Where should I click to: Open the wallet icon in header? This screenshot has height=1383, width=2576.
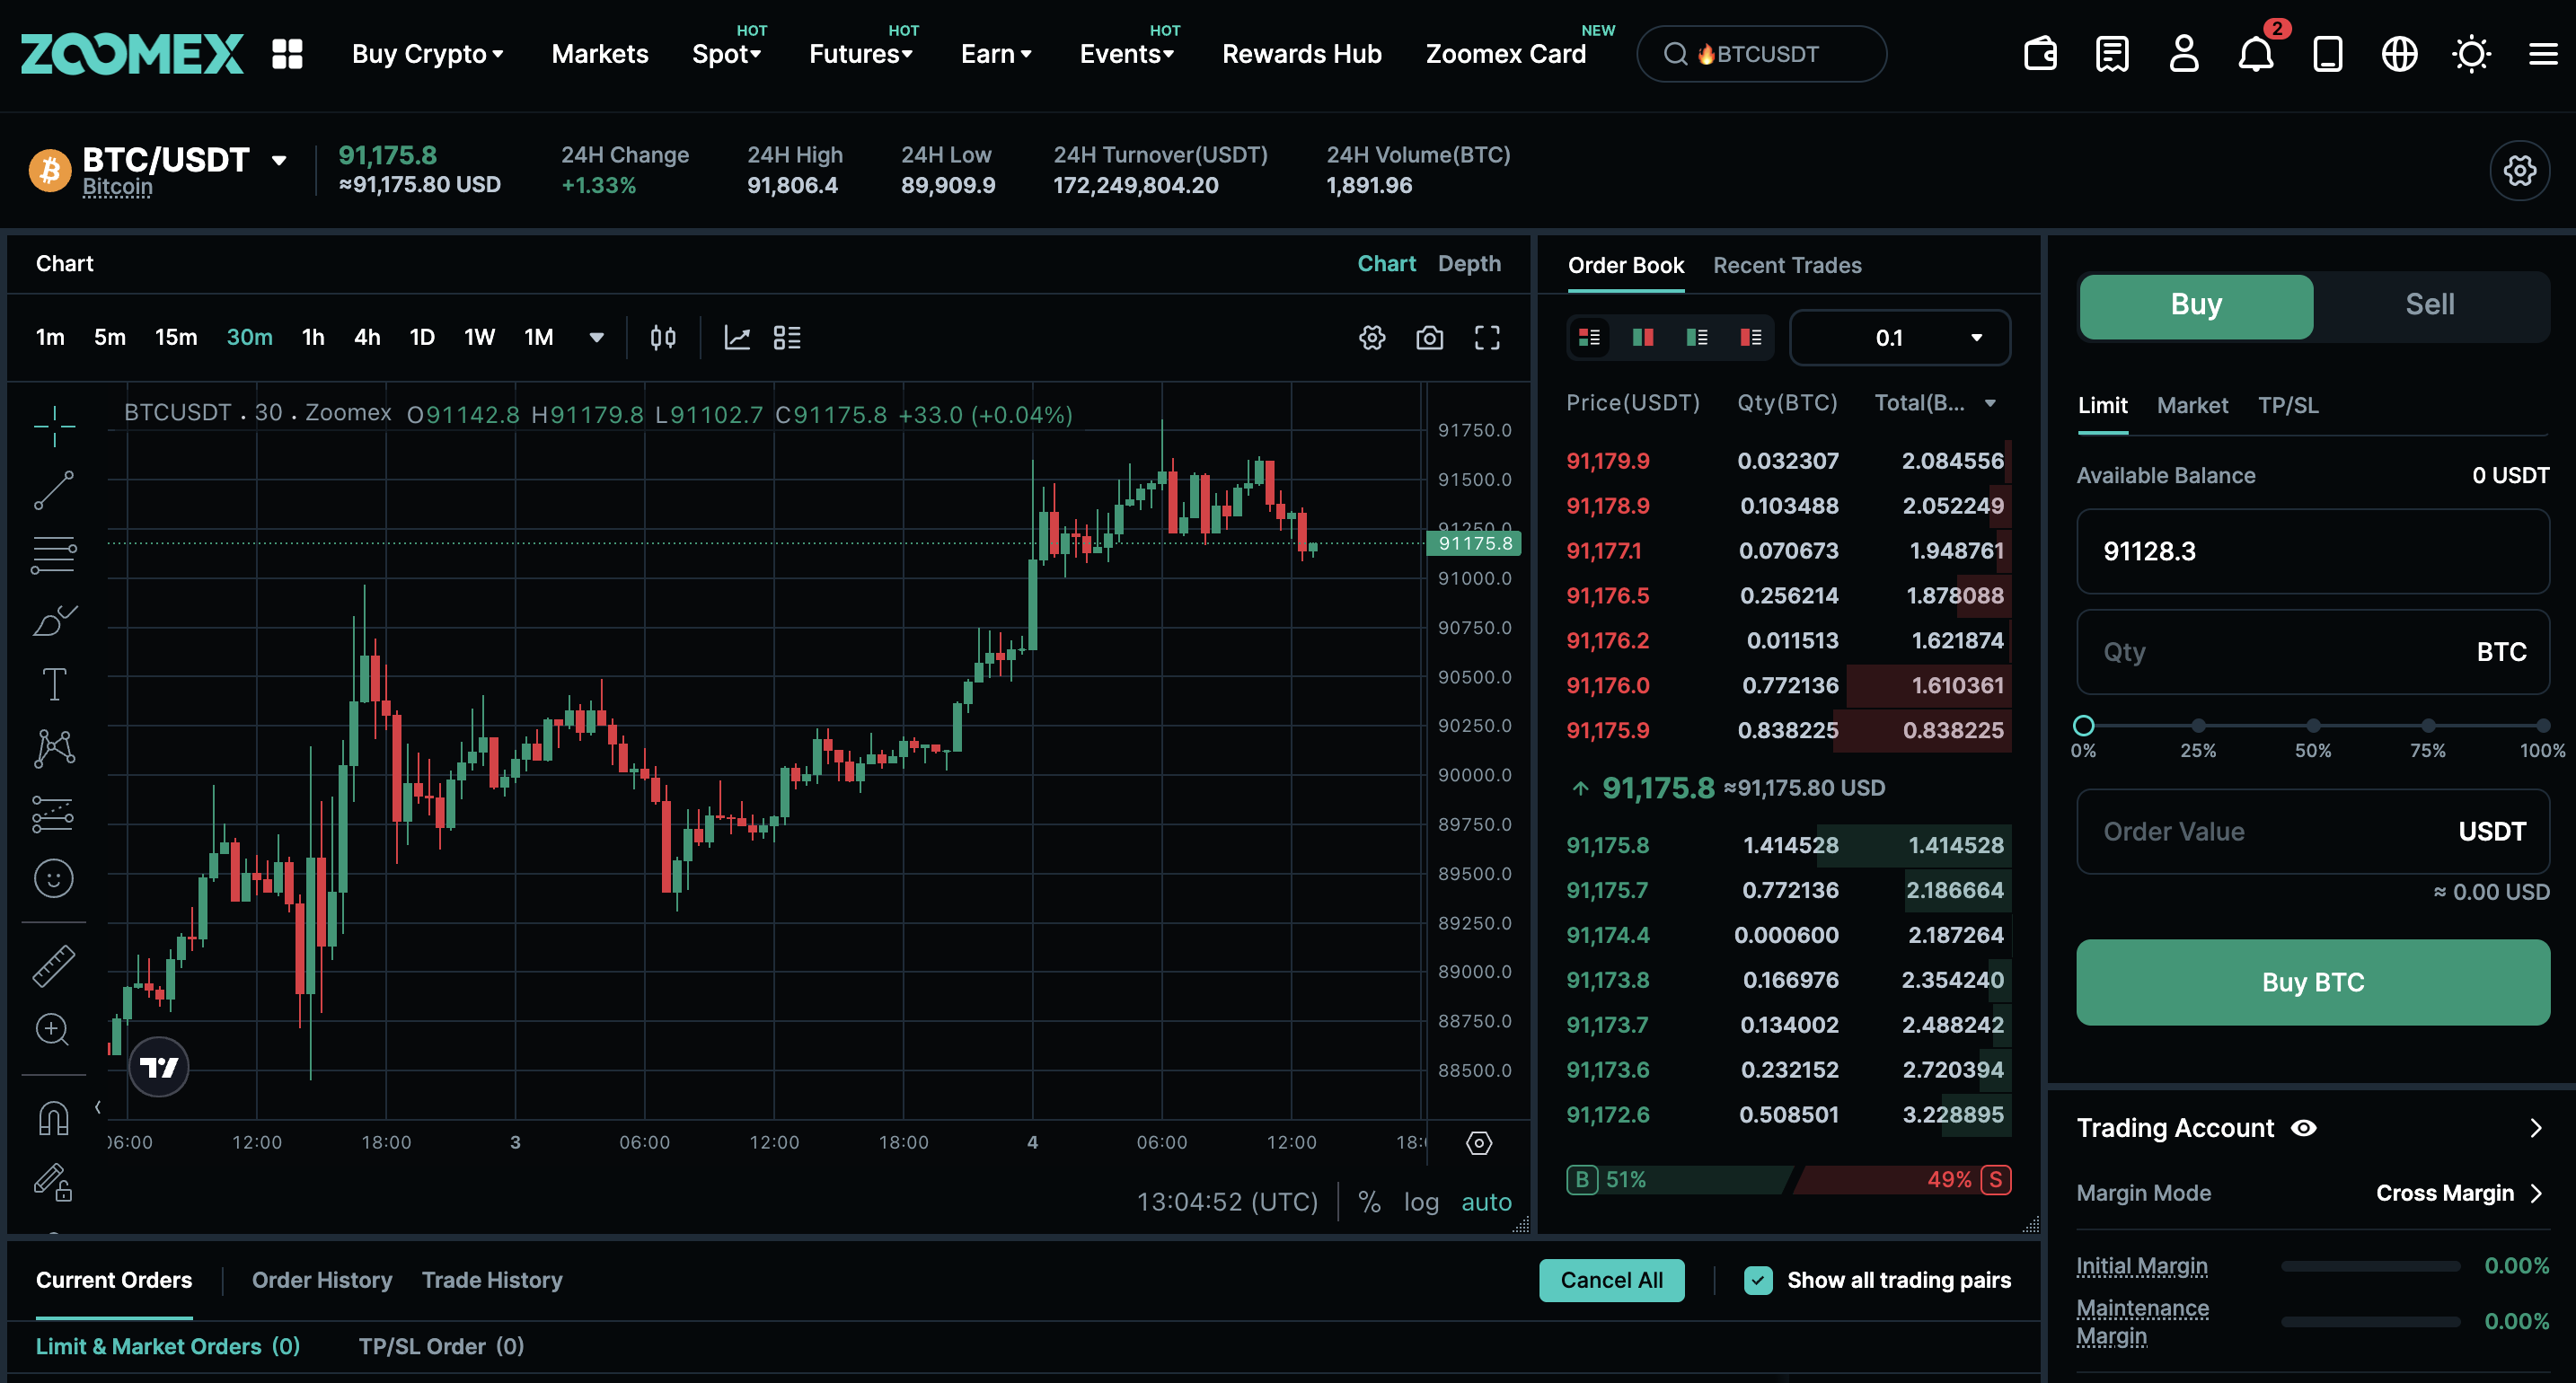pos(2040,54)
